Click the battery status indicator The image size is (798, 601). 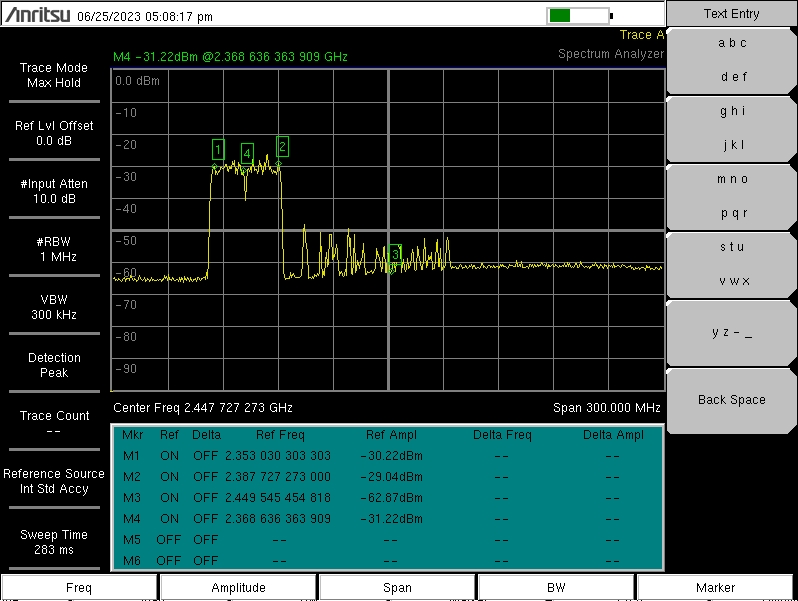click(578, 15)
